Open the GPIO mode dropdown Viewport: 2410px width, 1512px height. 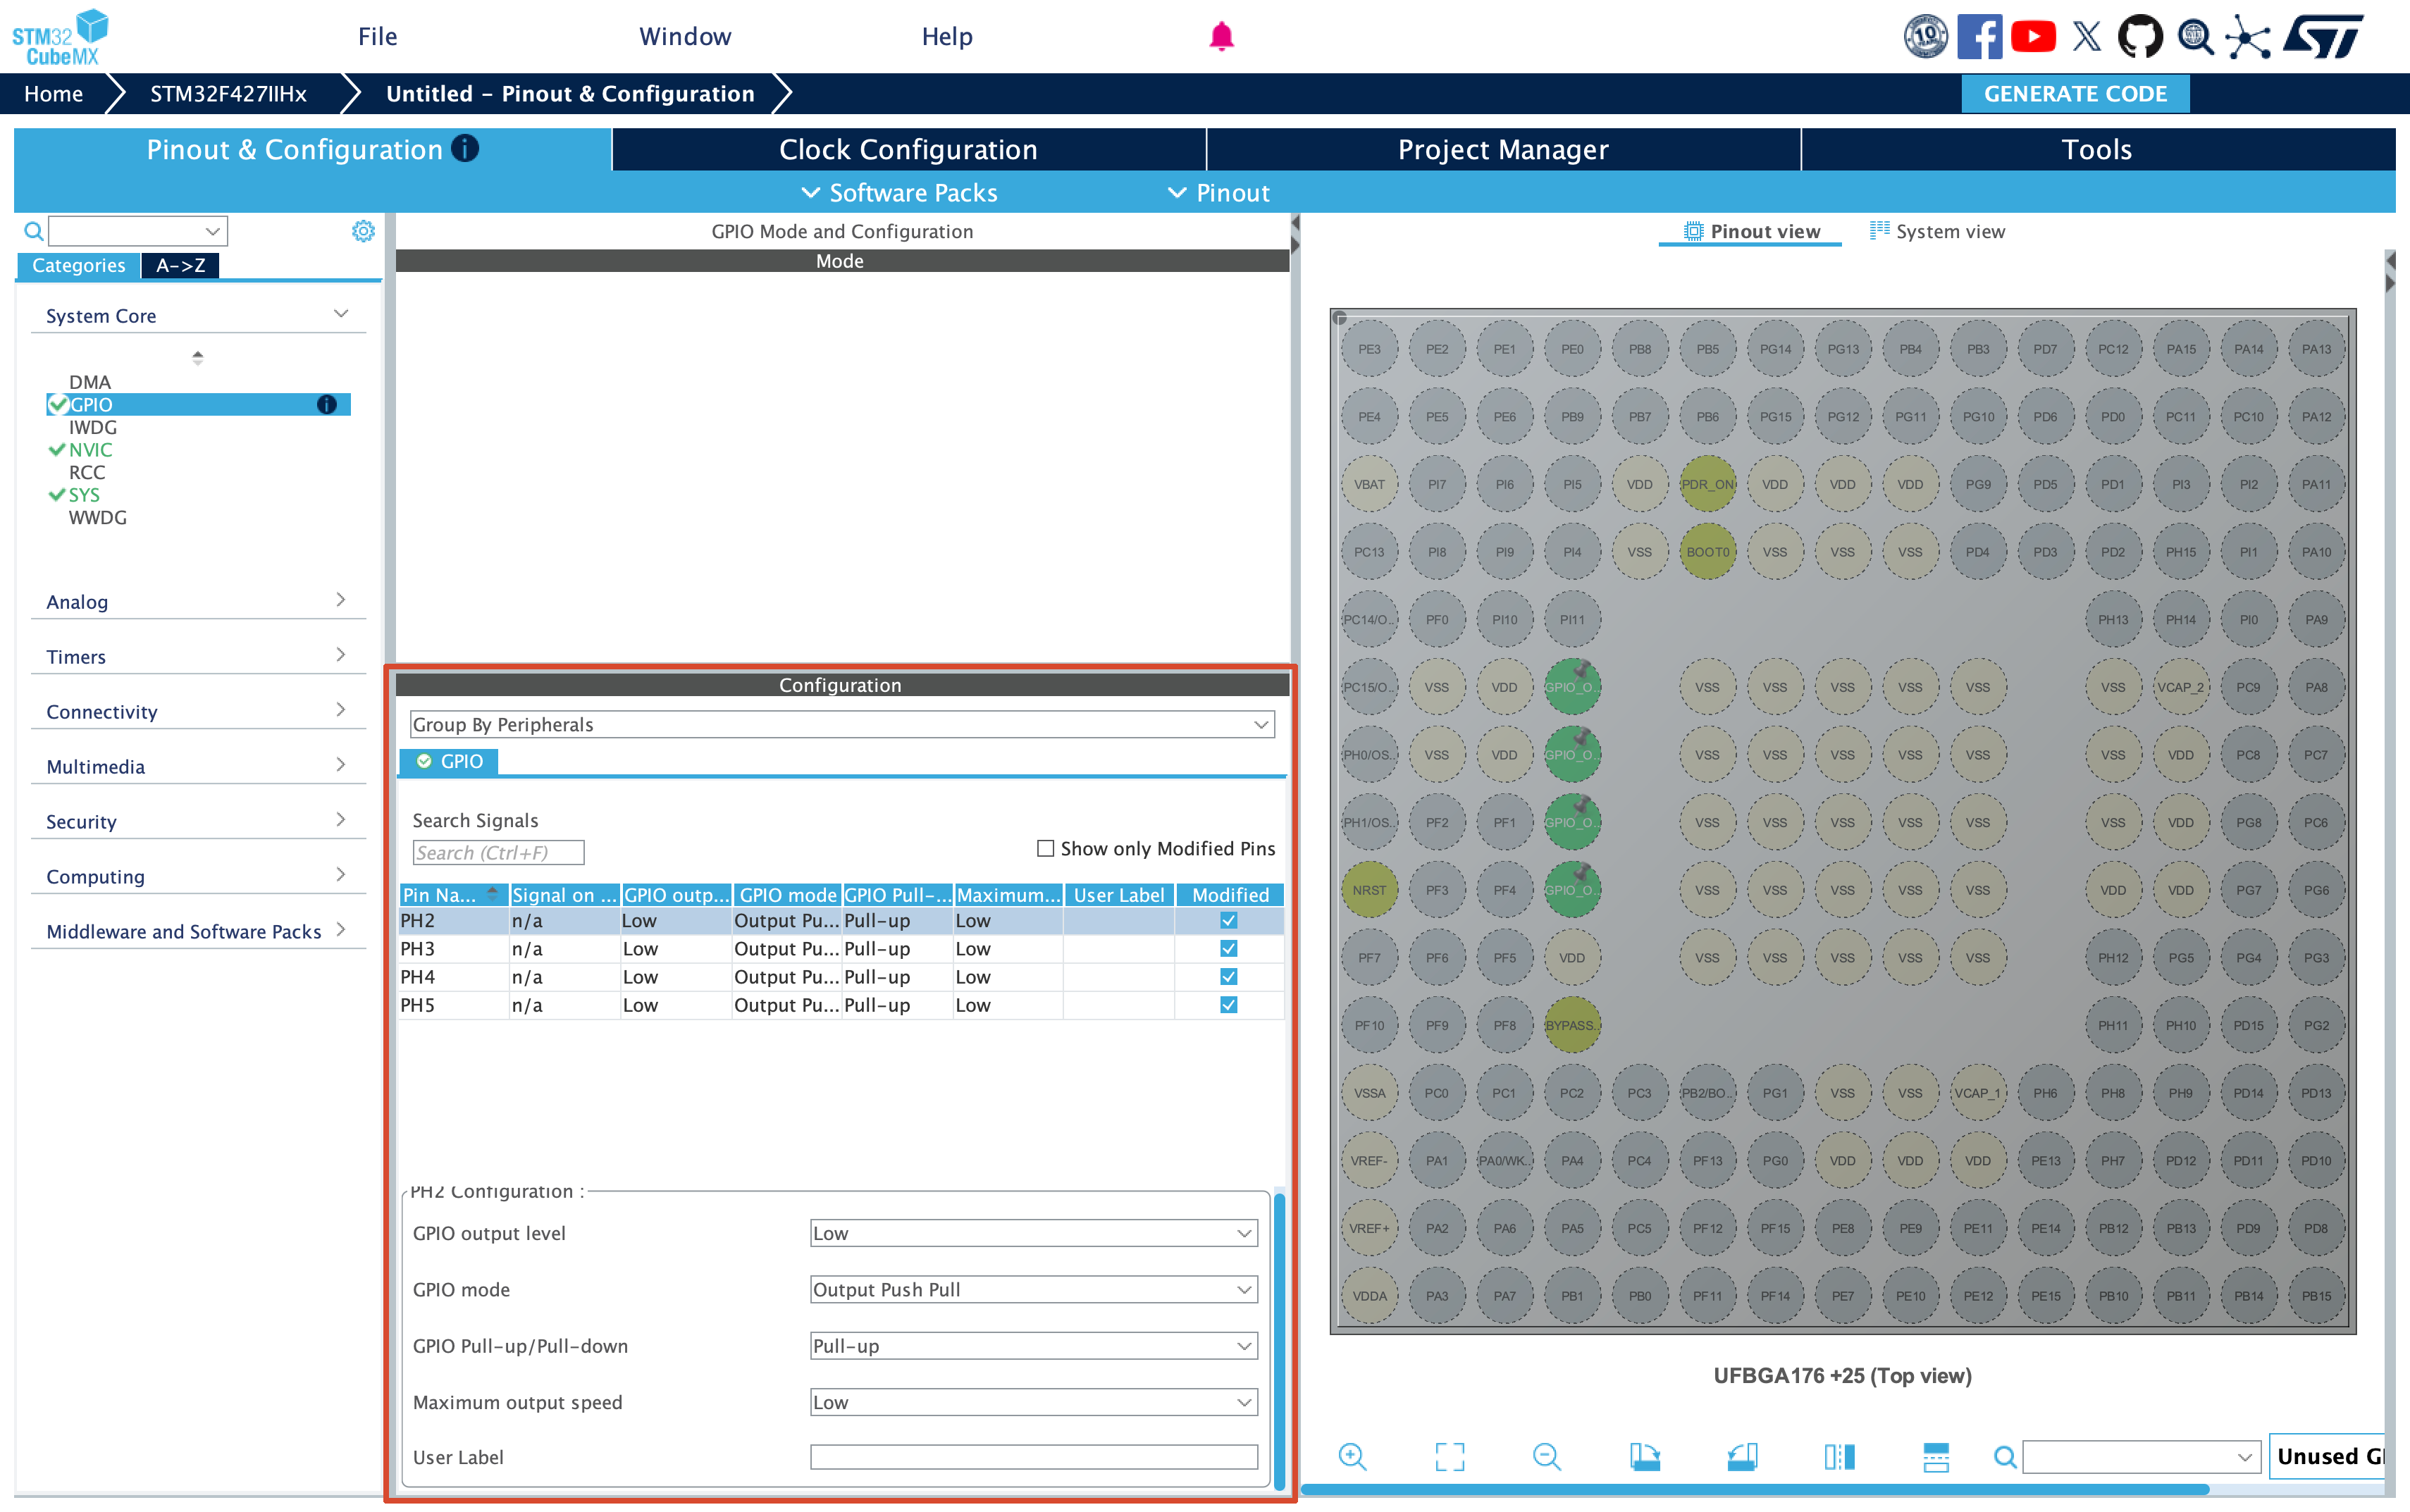1033,1289
